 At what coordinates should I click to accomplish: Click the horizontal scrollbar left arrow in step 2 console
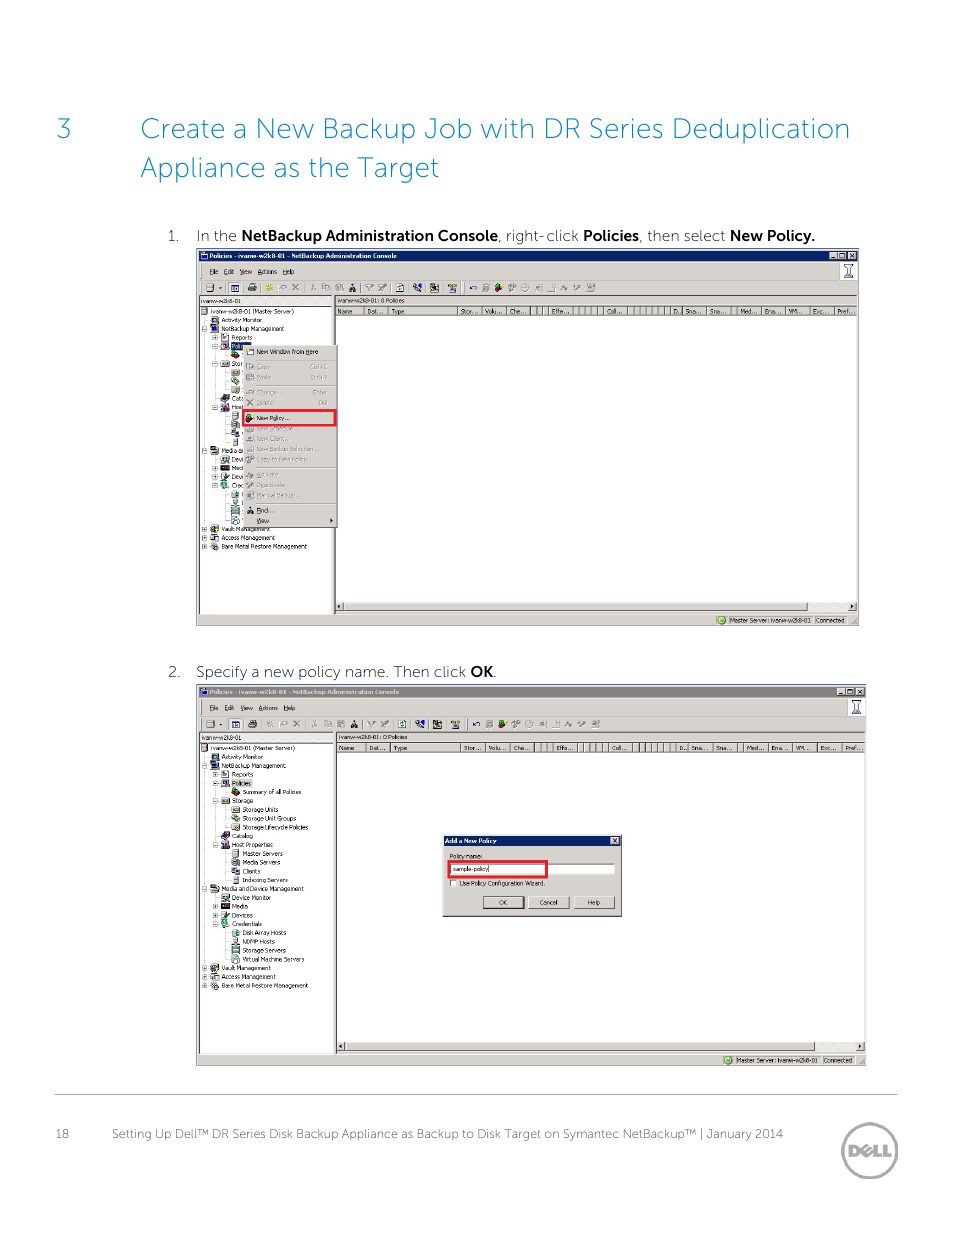(341, 1047)
